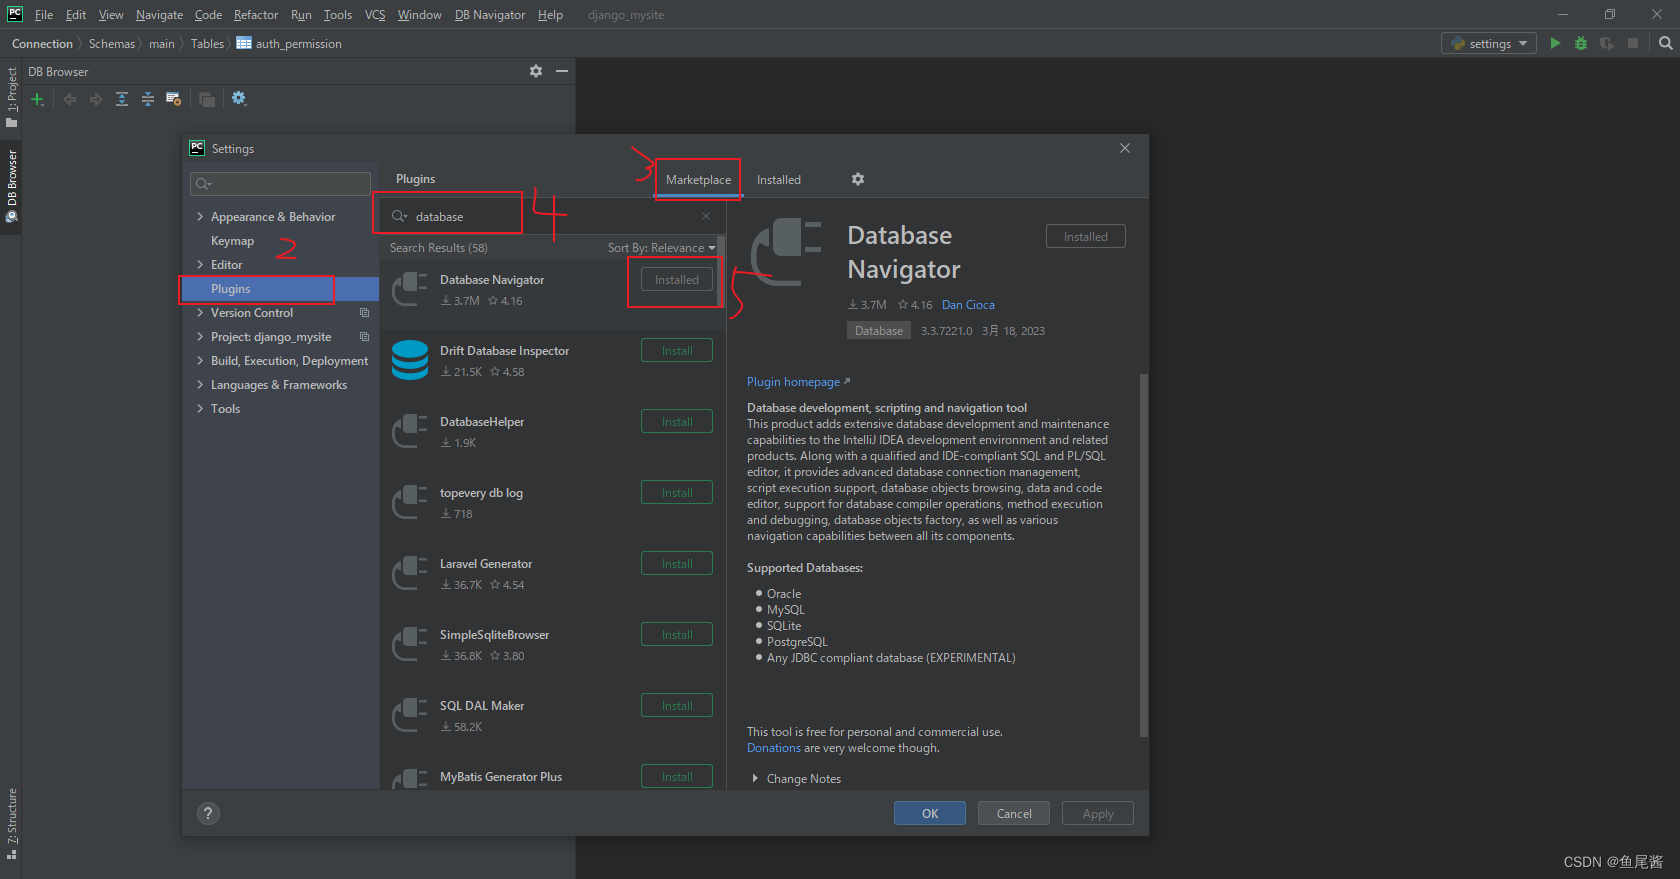
Task: Click the project-level icon beside Project: django_mysite
Action: click(365, 337)
